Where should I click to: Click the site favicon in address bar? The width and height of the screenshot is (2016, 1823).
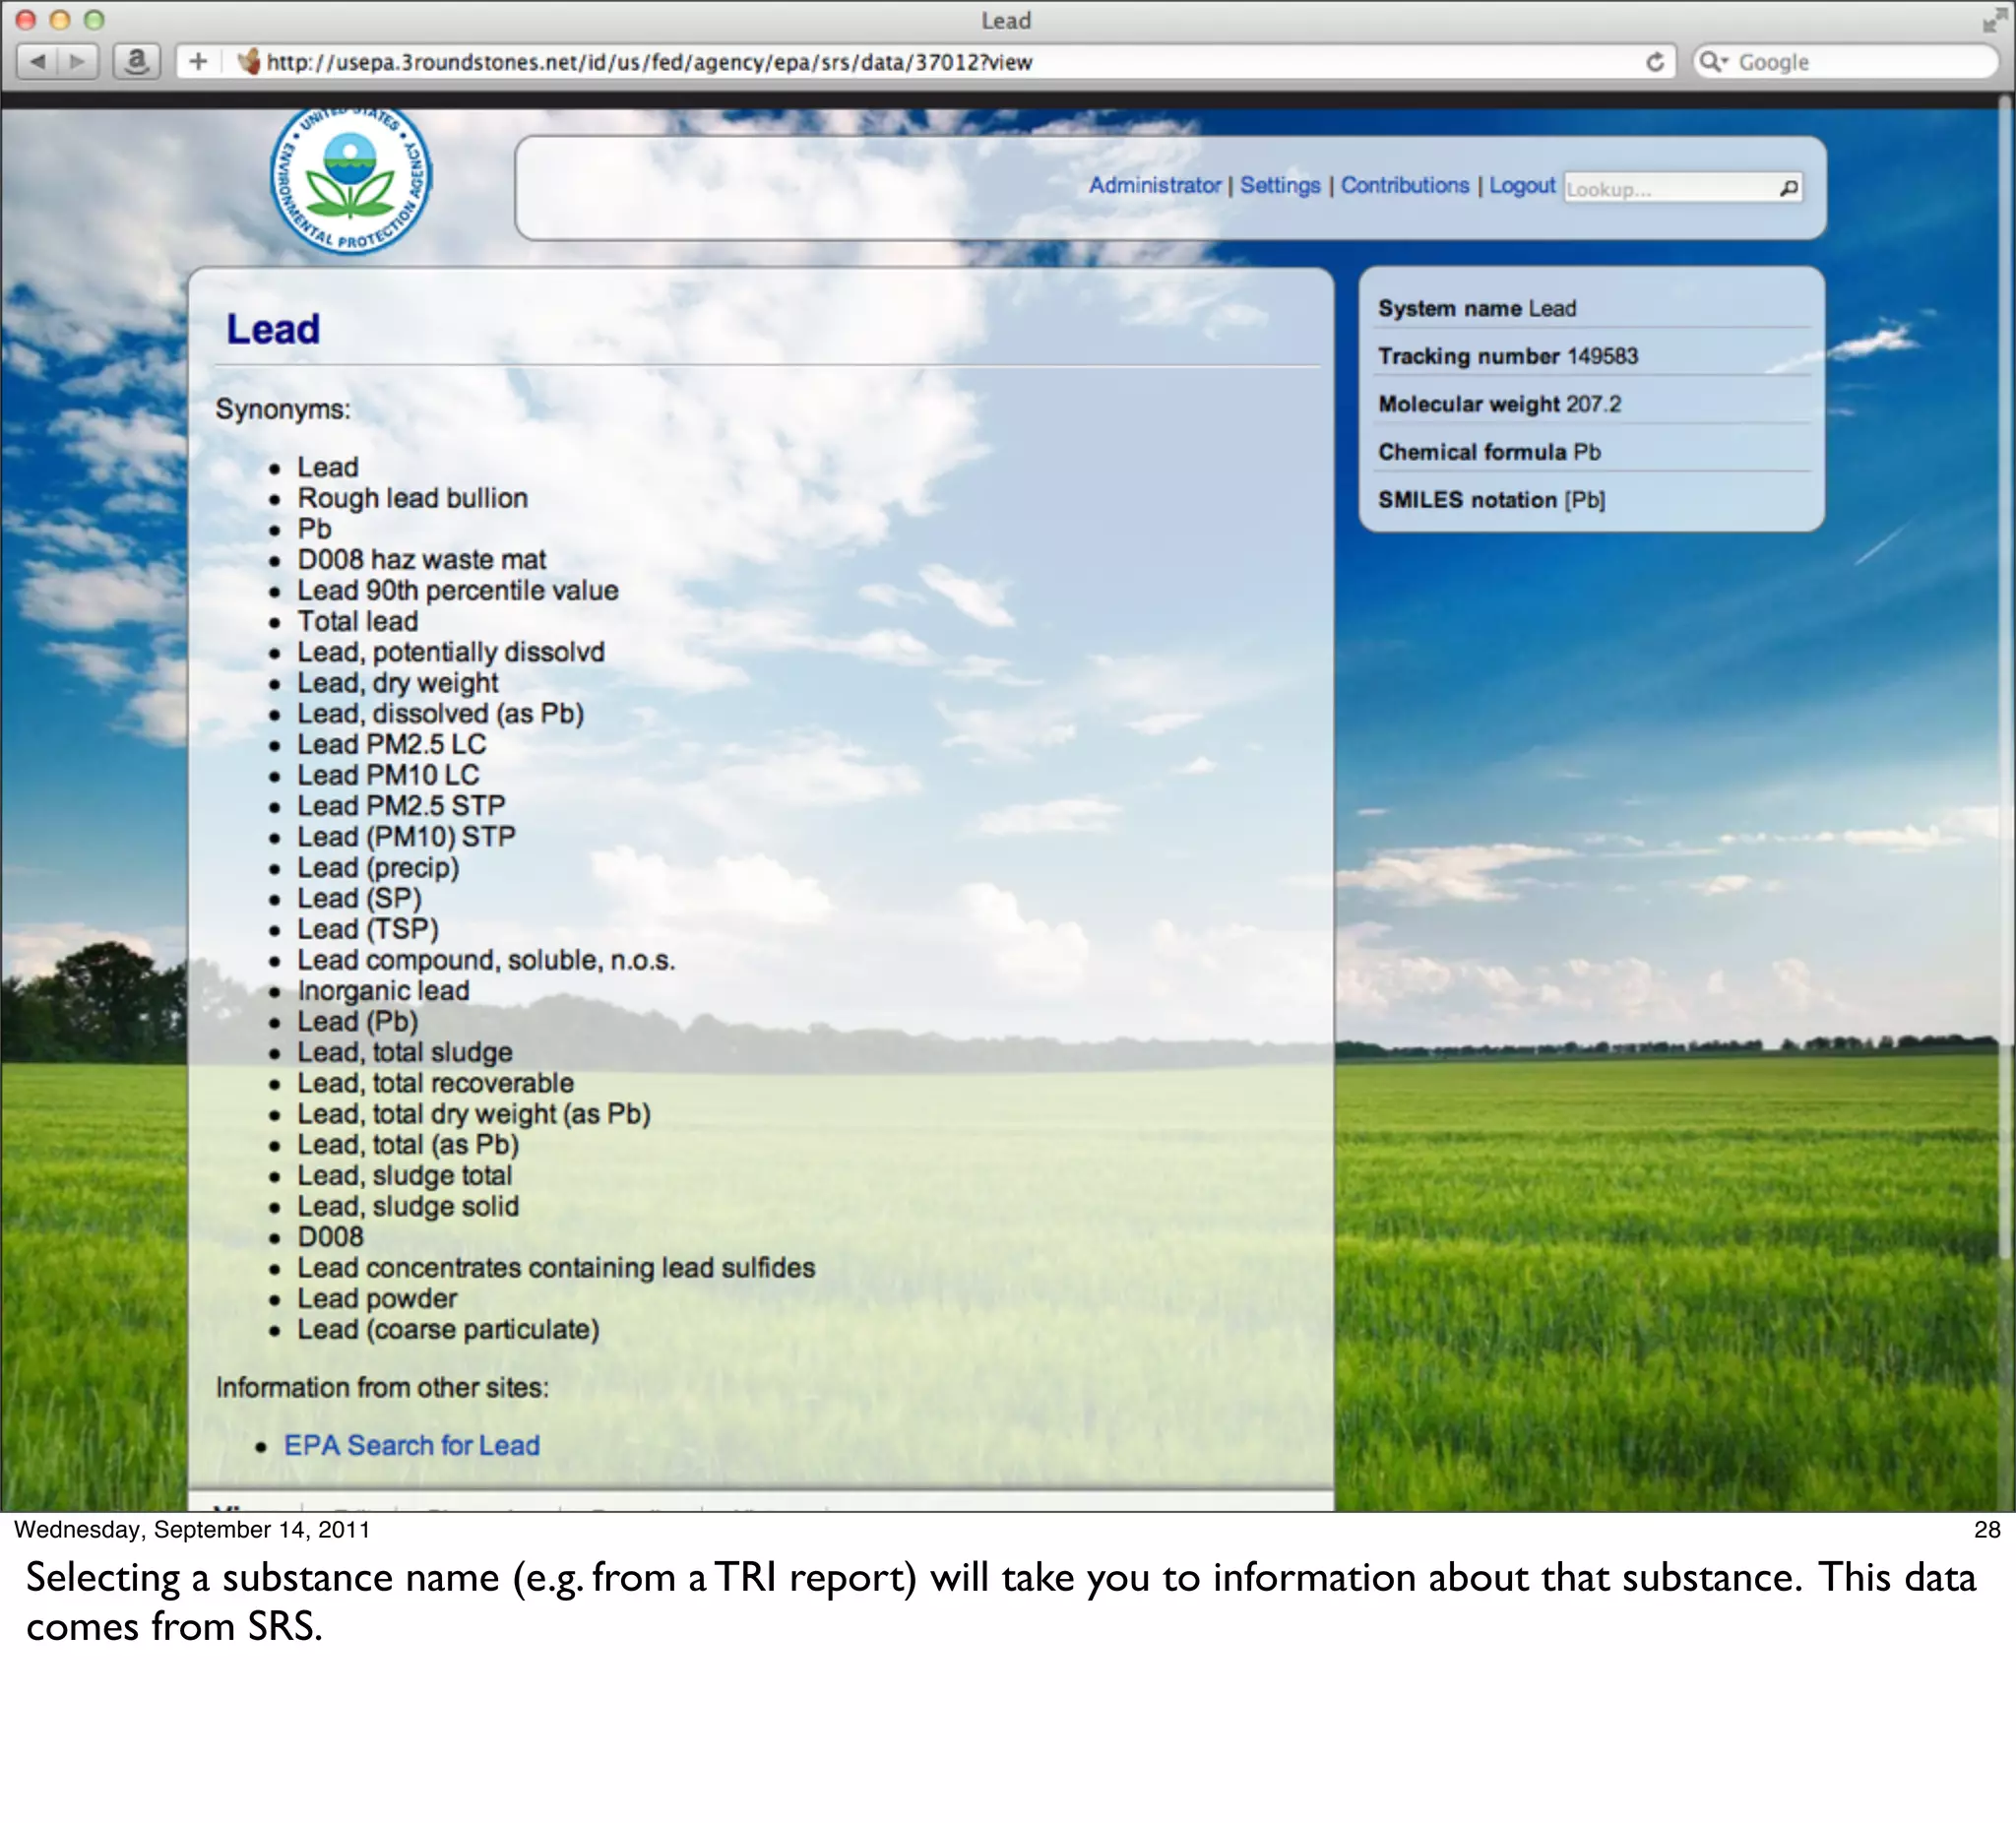[249, 62]
